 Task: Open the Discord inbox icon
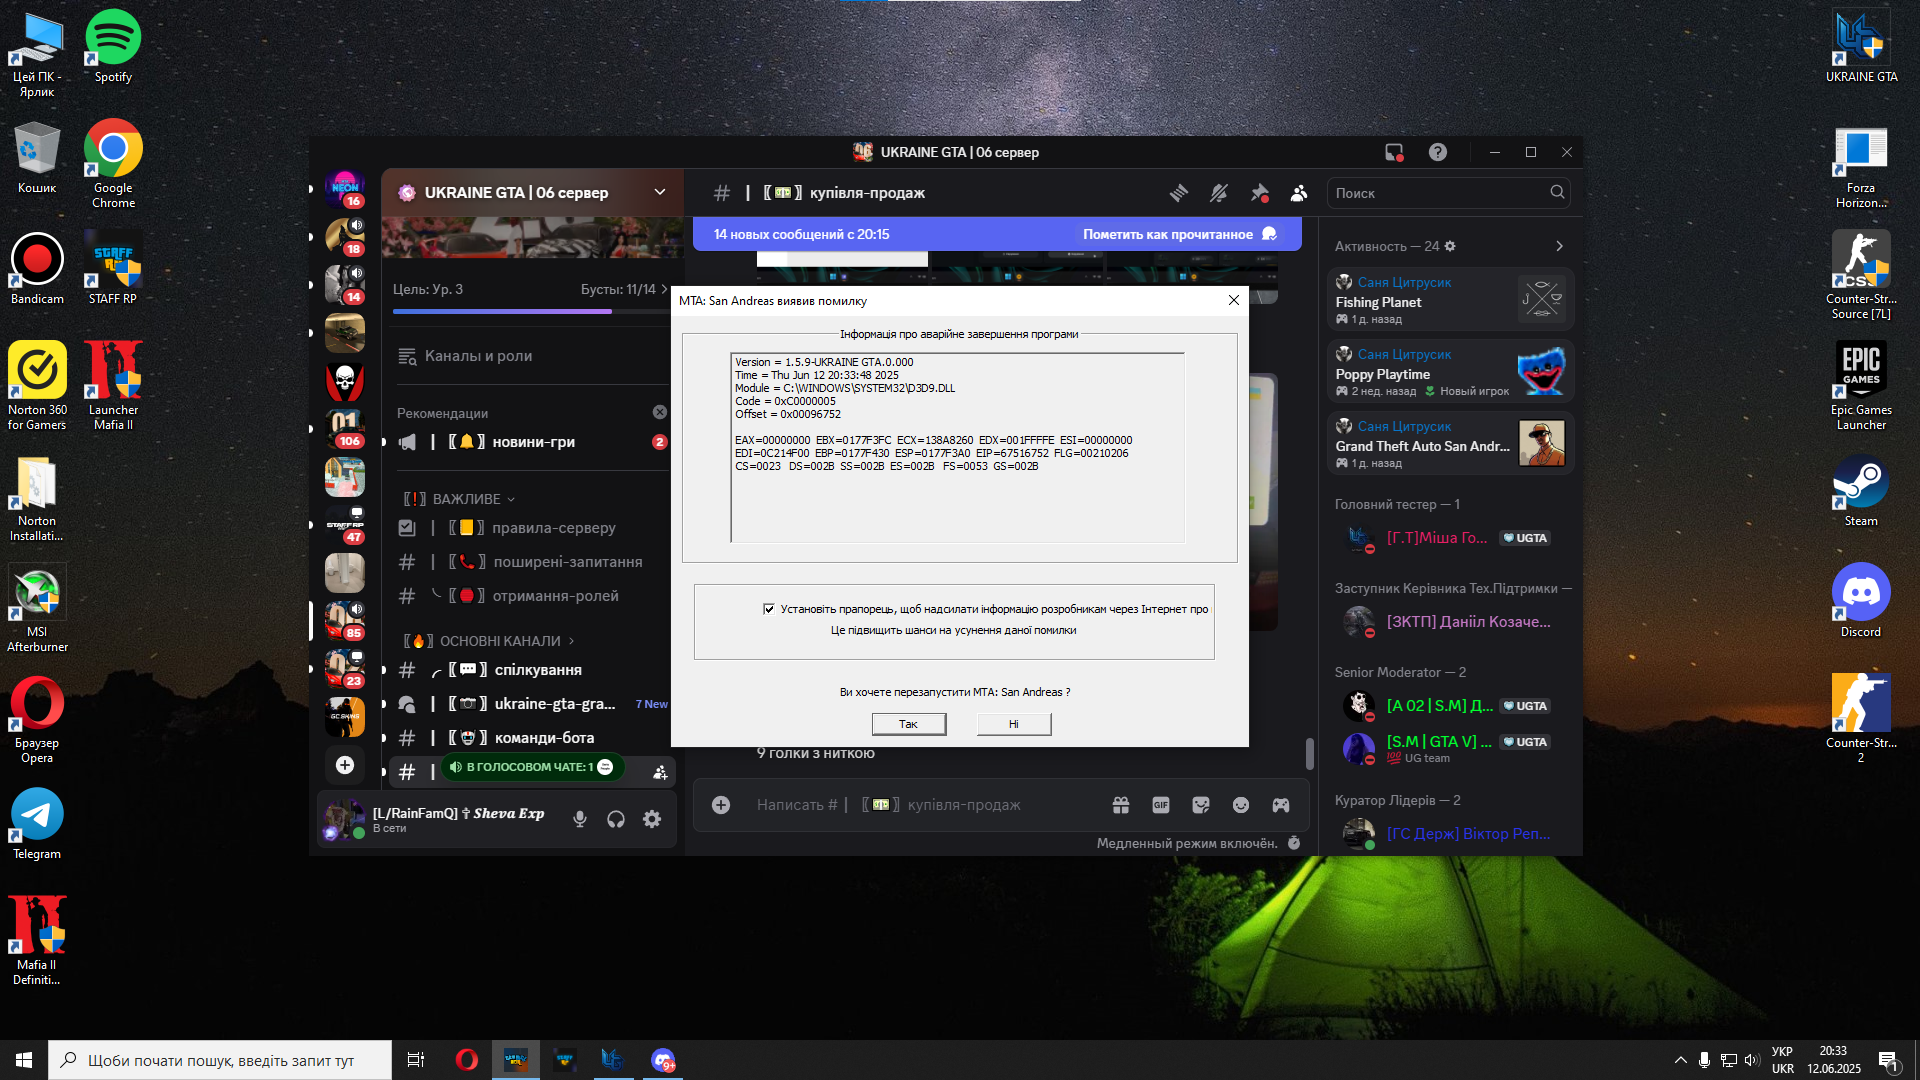pyautogui.click(x=1394, y=152)
